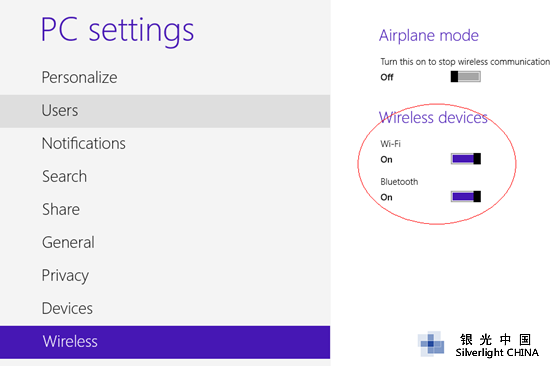Disable the Wi-Fi toggle
Image resolution: width=554 pixels, height=366 pixels.
465,159
